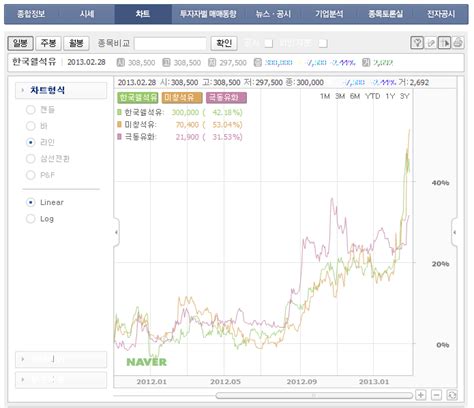Click the green 한국쉘석유 legend tag
This screenshot has height=408, width=474.
(138, 98)
